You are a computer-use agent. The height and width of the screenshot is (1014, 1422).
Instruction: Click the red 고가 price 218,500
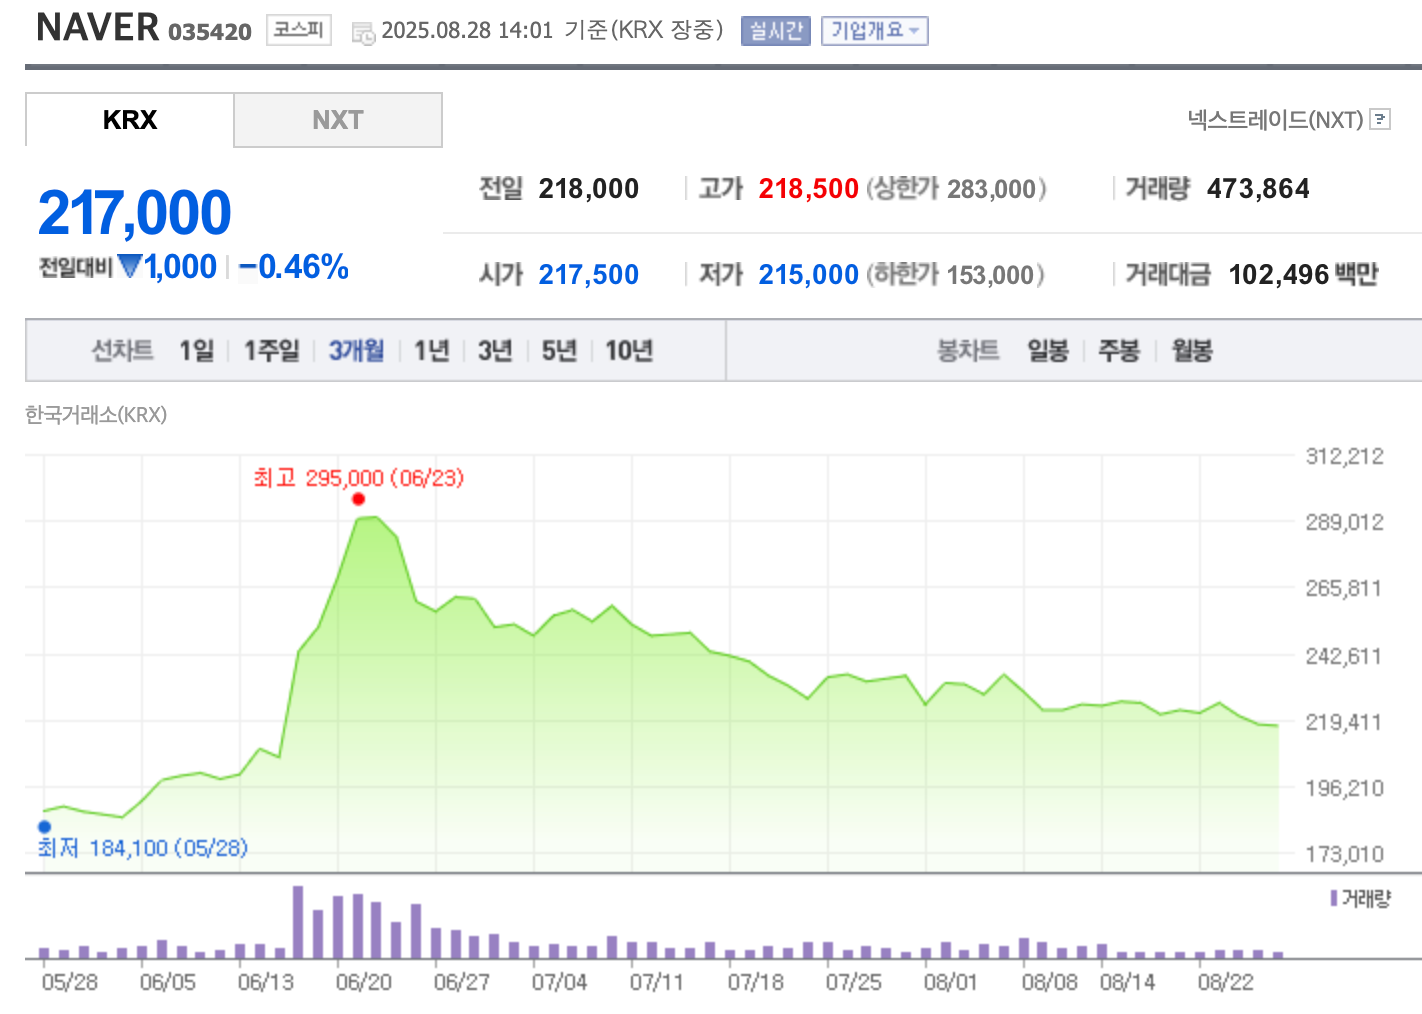[807, 188]
